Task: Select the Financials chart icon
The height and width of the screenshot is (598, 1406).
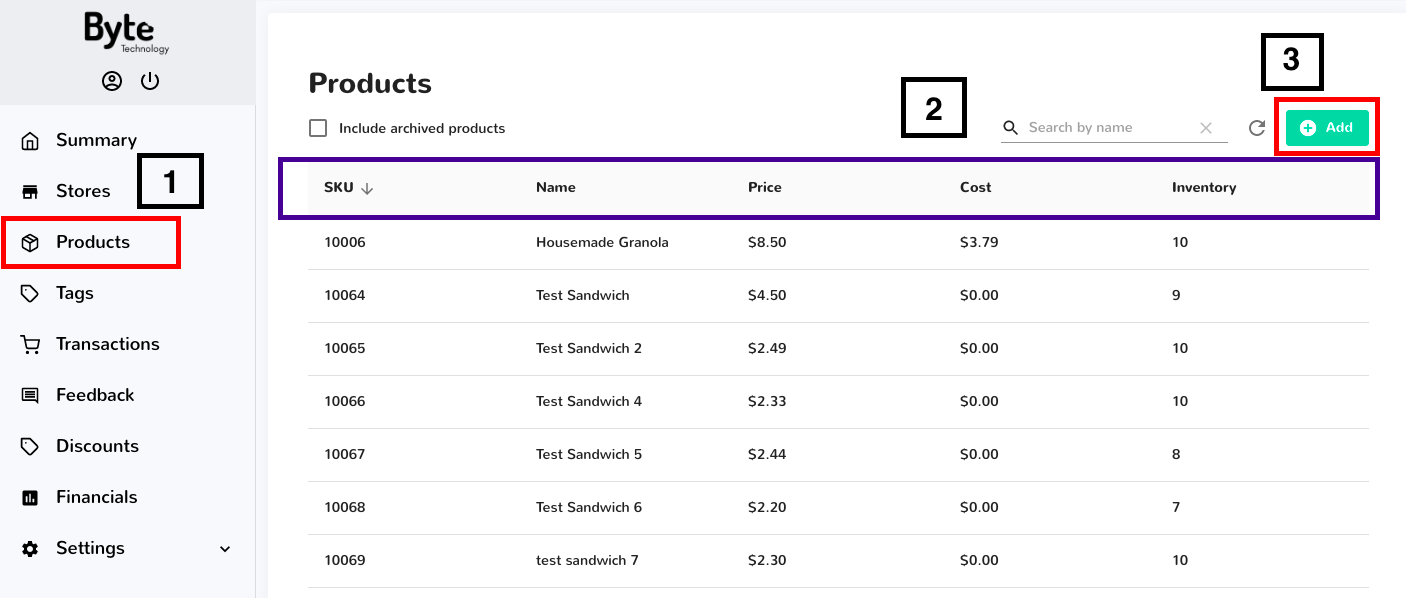Action: tap(30, 496)
